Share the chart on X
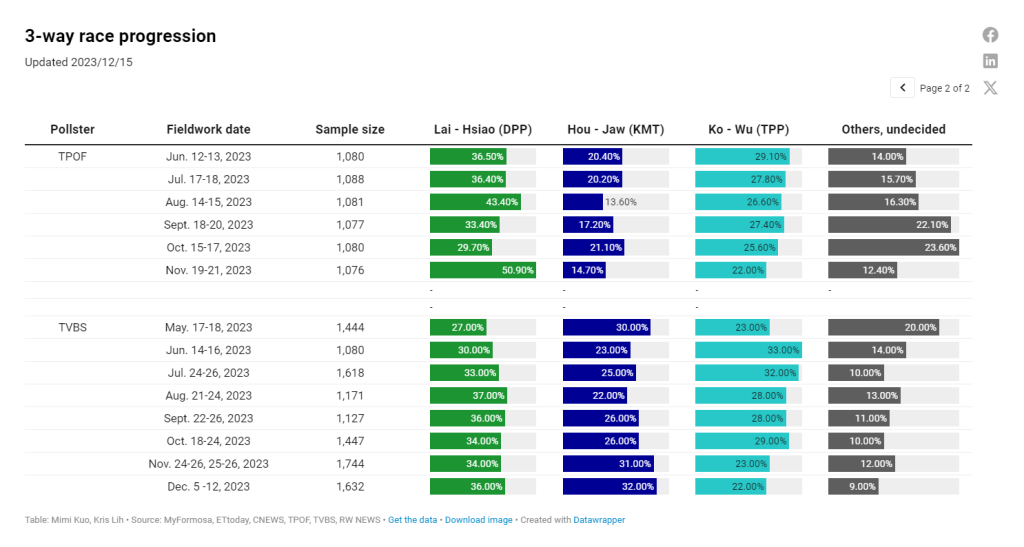Viewport: 1024px width, 547px height. tap(990, 88)
